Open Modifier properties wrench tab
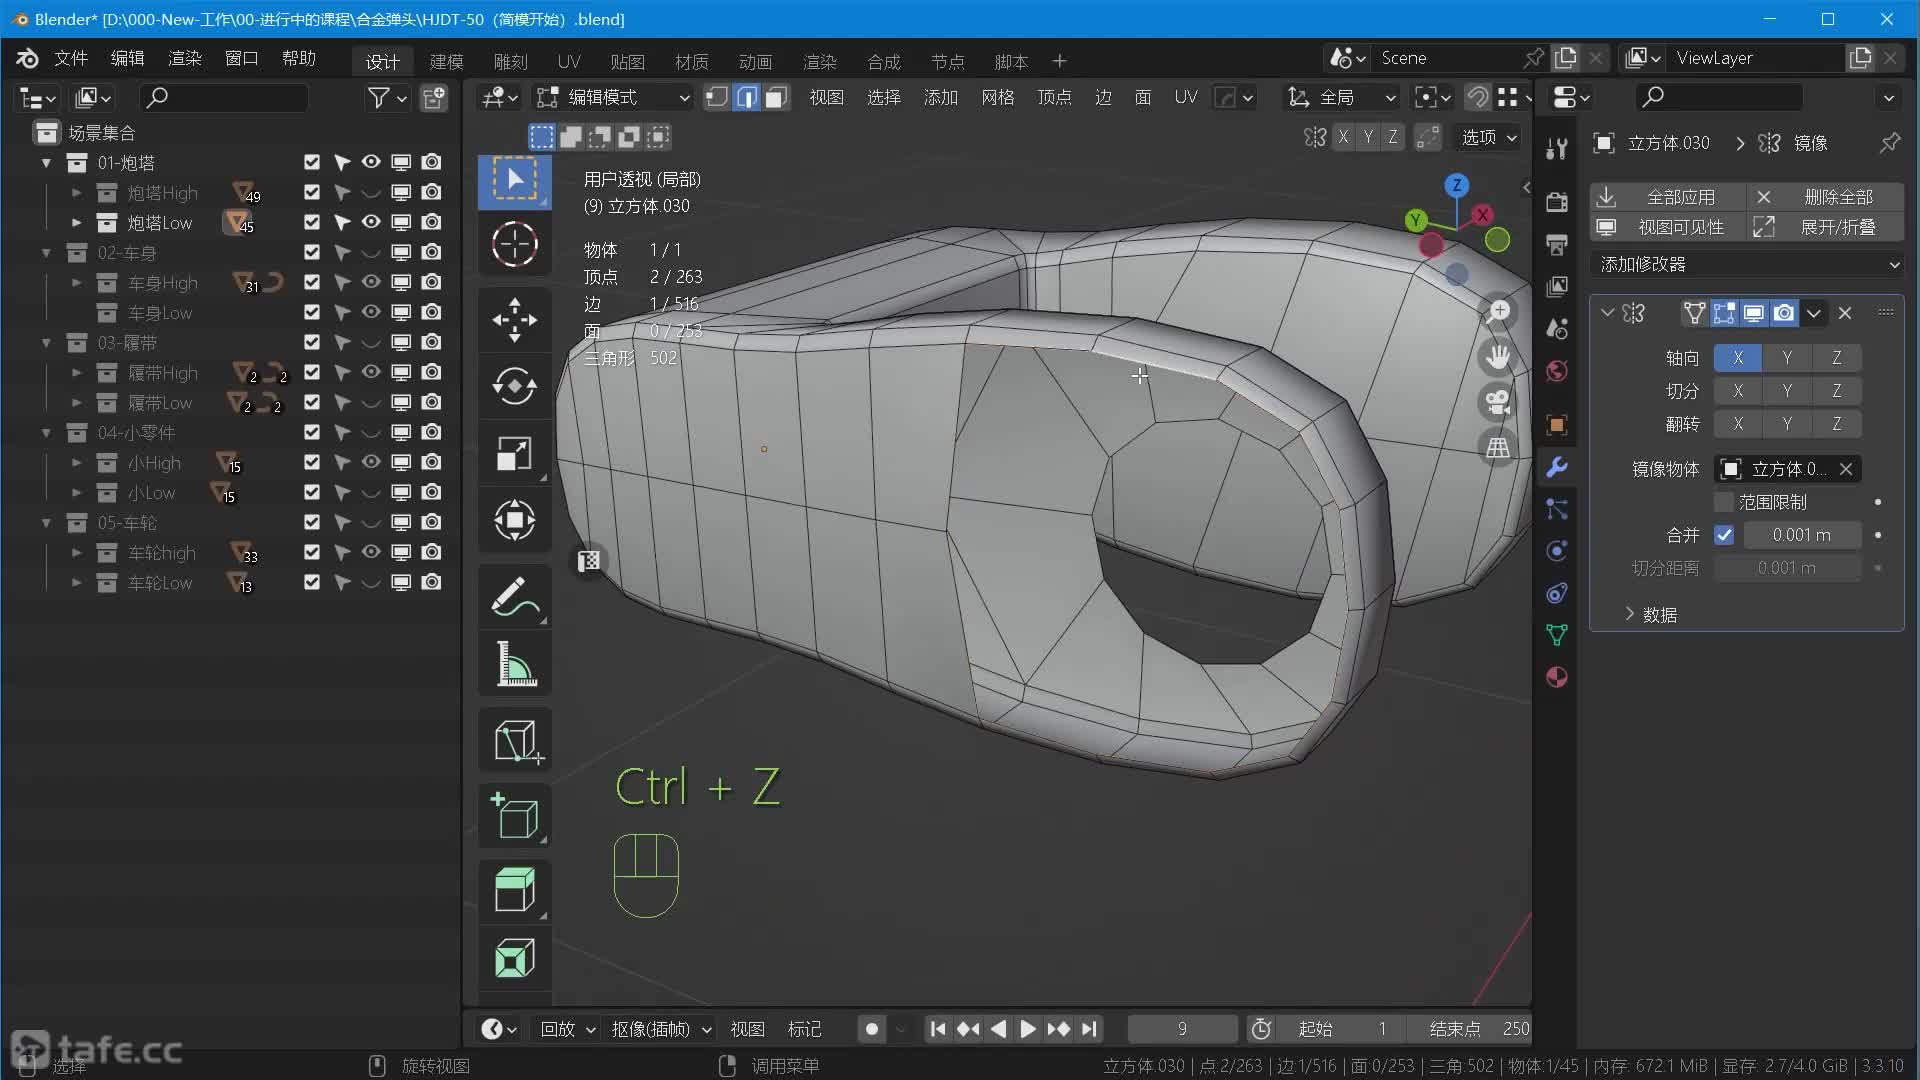The width and height of the screenshot is (1920, 1080). click(x=1556, y=467)
